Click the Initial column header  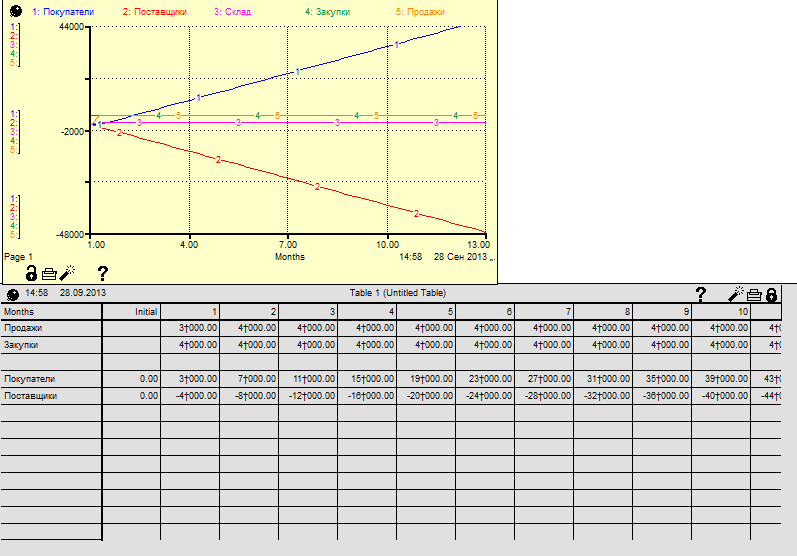pos(146,312)
